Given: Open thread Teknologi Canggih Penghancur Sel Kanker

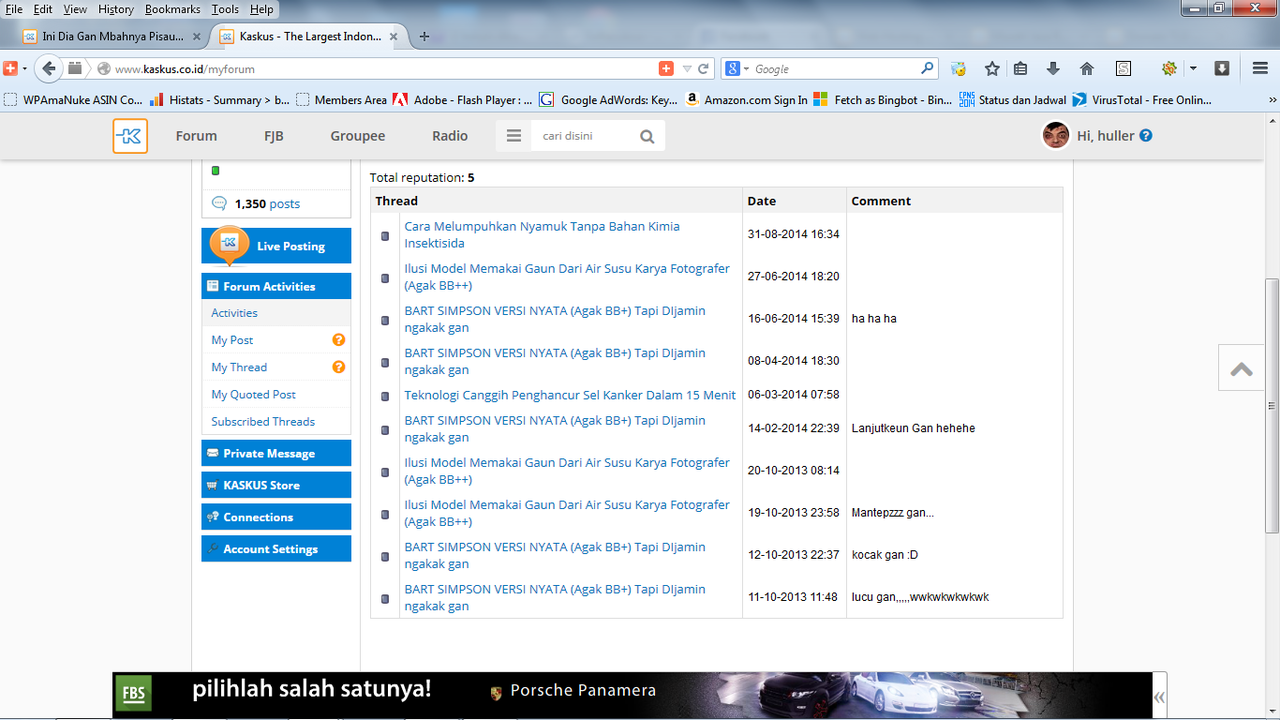Looking at the screenshot, I should [x=570, y=395].
